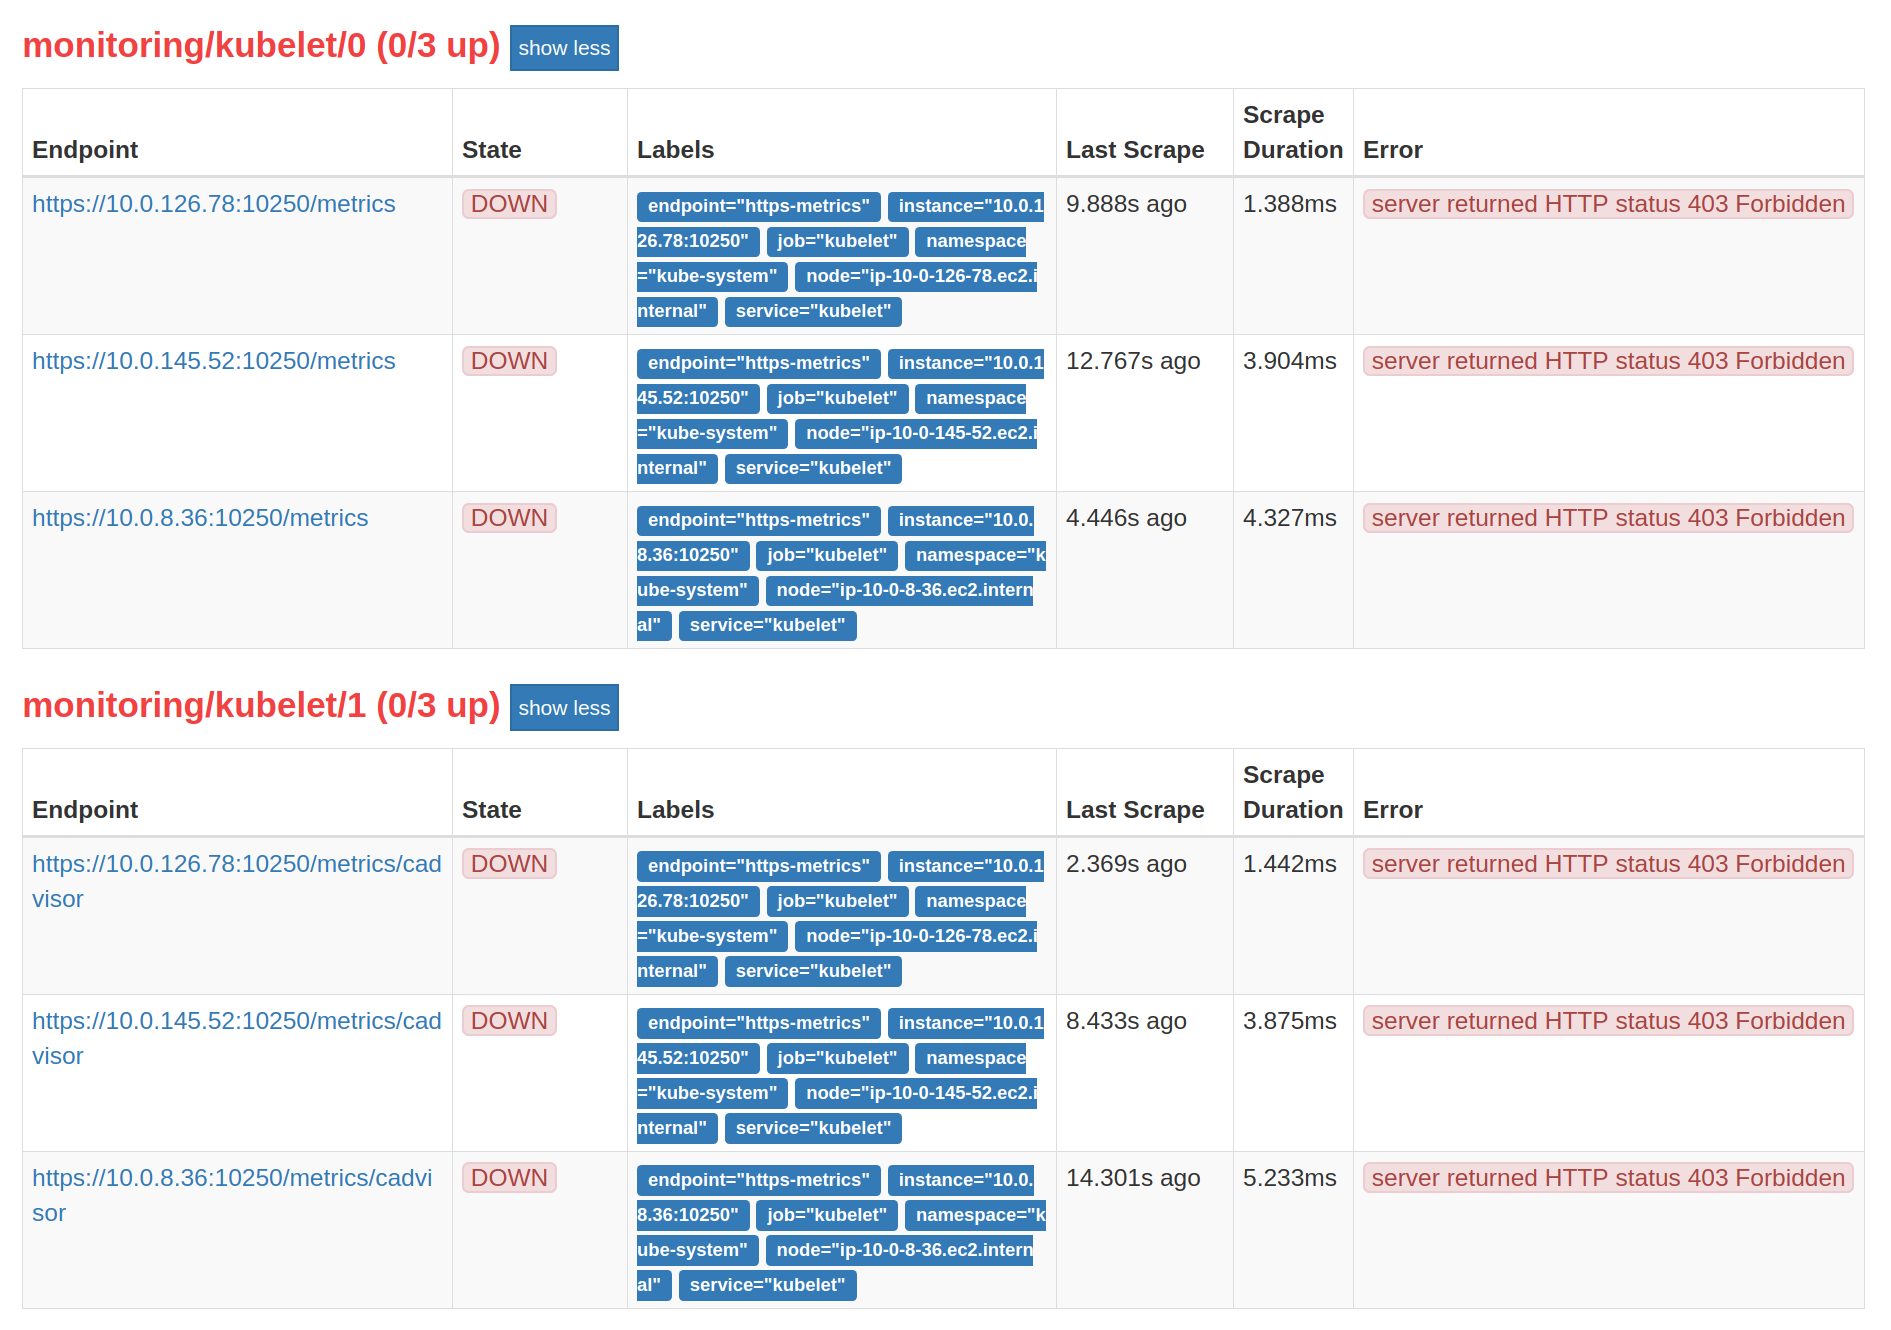Click "show less" for monitoring/kubelet/1
The height and width of the screenshot is (1330, 1891).
pos(563,707)
